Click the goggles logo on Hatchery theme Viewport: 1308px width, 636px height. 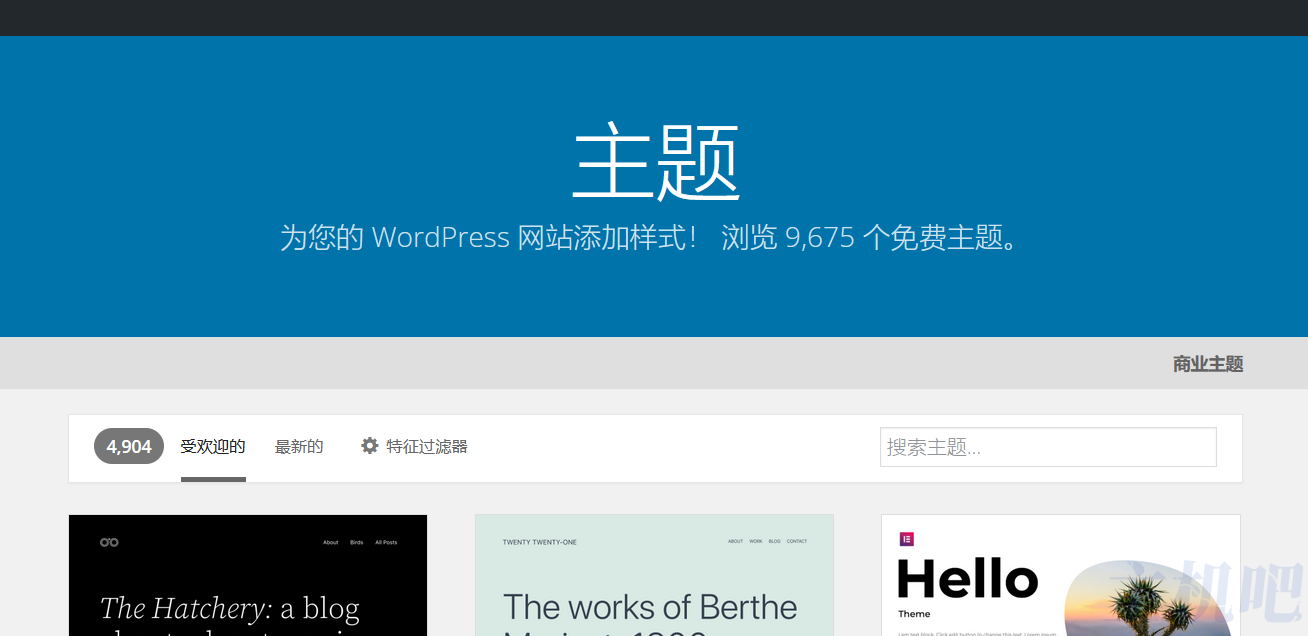(x=109, y=542)
